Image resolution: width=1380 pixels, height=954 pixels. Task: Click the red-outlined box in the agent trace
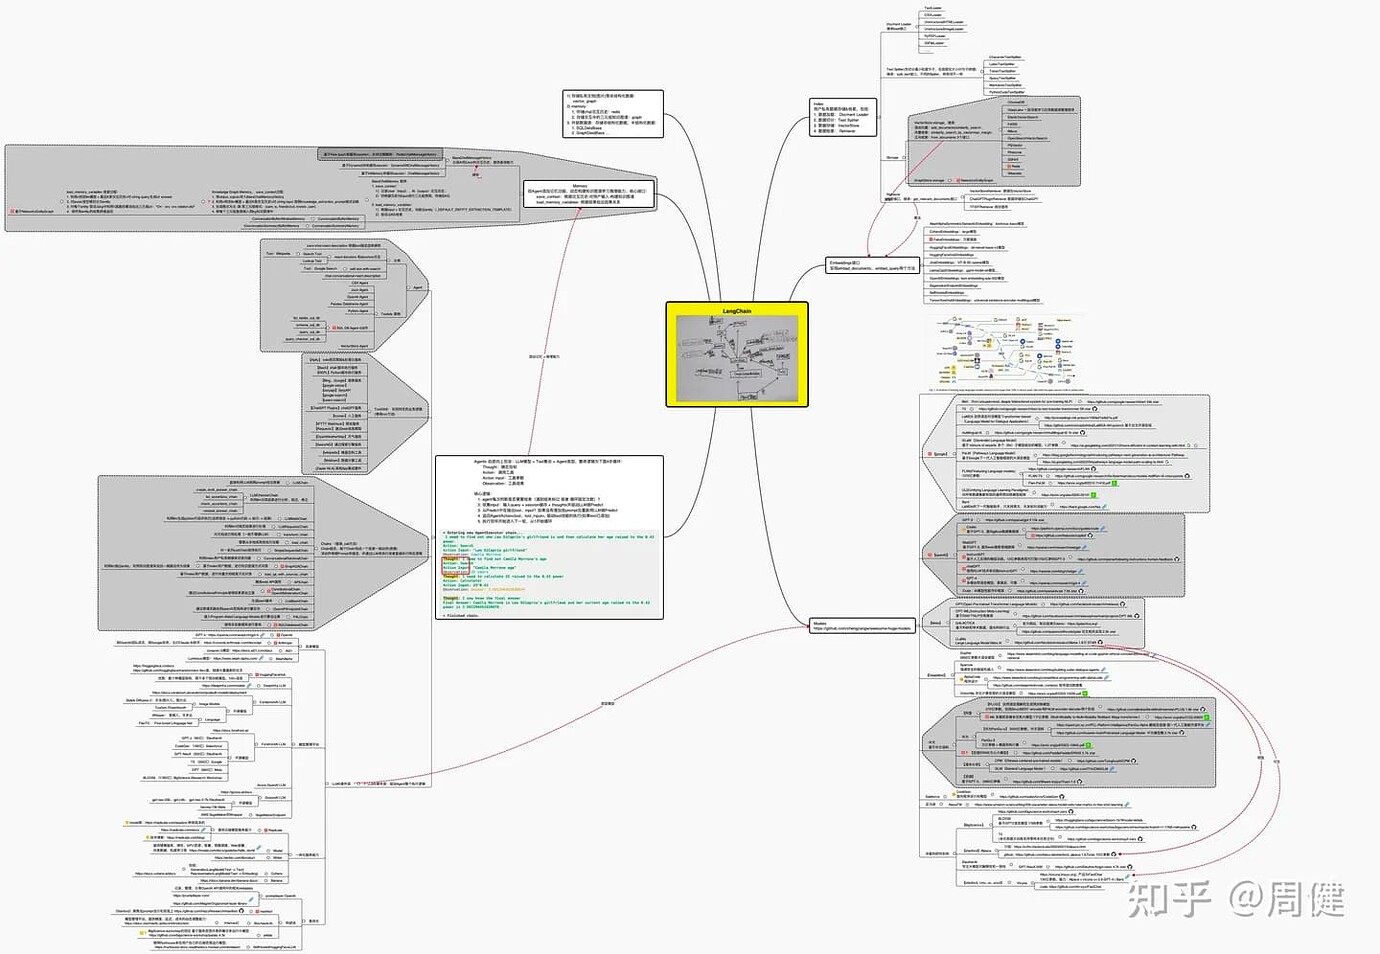(x=453, y=565)
